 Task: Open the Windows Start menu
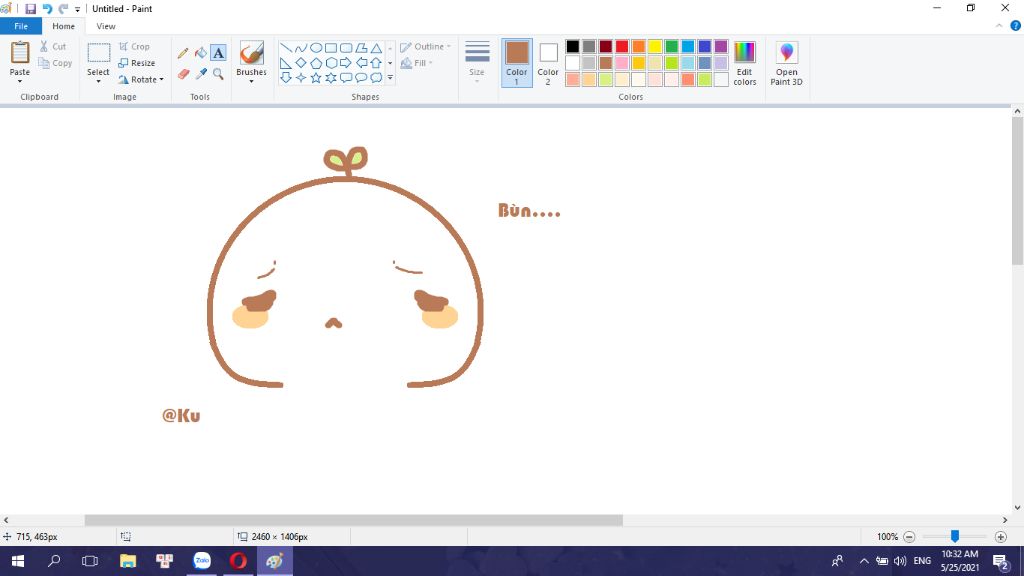[18, 561]
